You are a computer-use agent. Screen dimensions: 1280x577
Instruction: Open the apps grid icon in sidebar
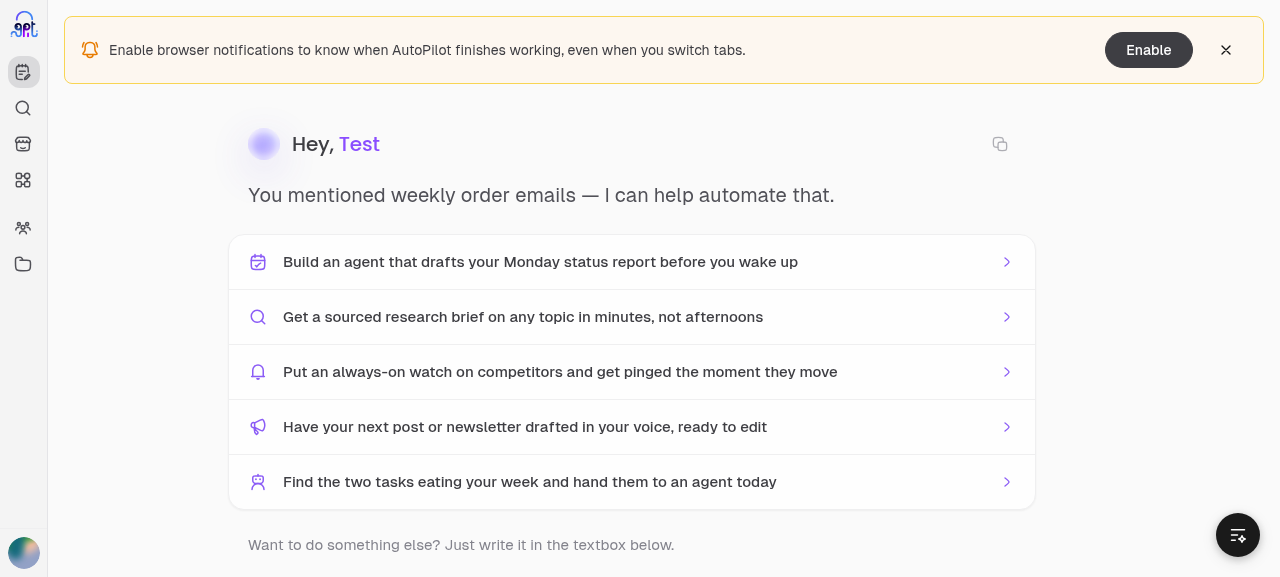(23, 180)
